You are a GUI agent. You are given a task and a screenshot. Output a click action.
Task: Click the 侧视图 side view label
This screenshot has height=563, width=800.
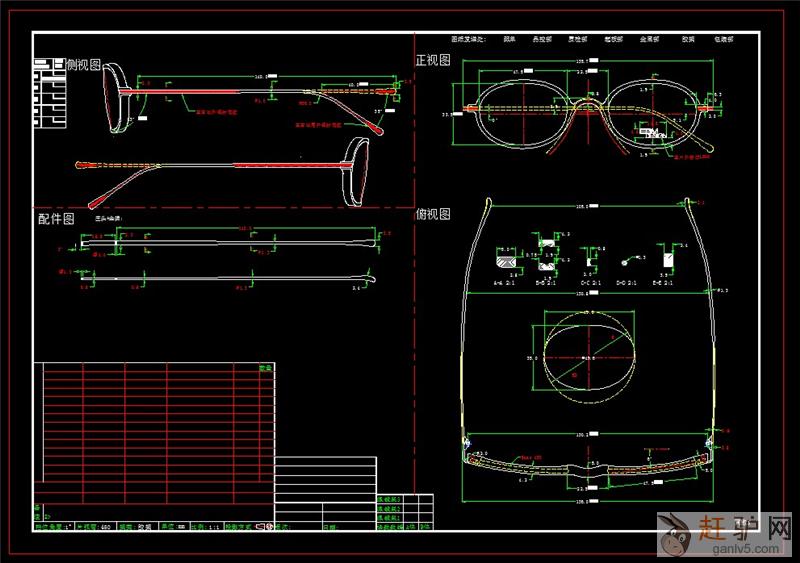point(84,64)
